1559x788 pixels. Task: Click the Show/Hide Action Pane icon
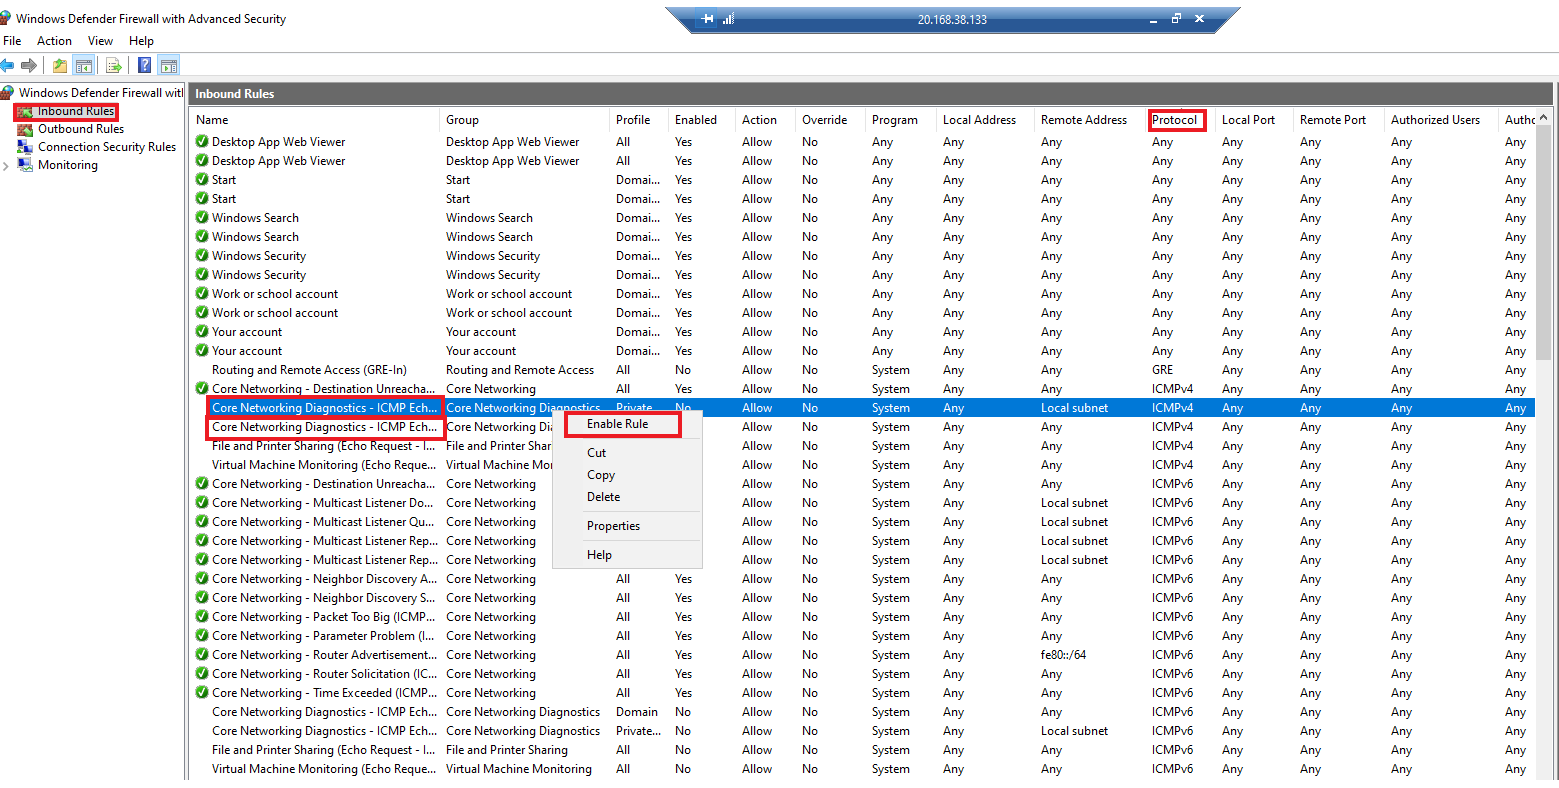168,66
